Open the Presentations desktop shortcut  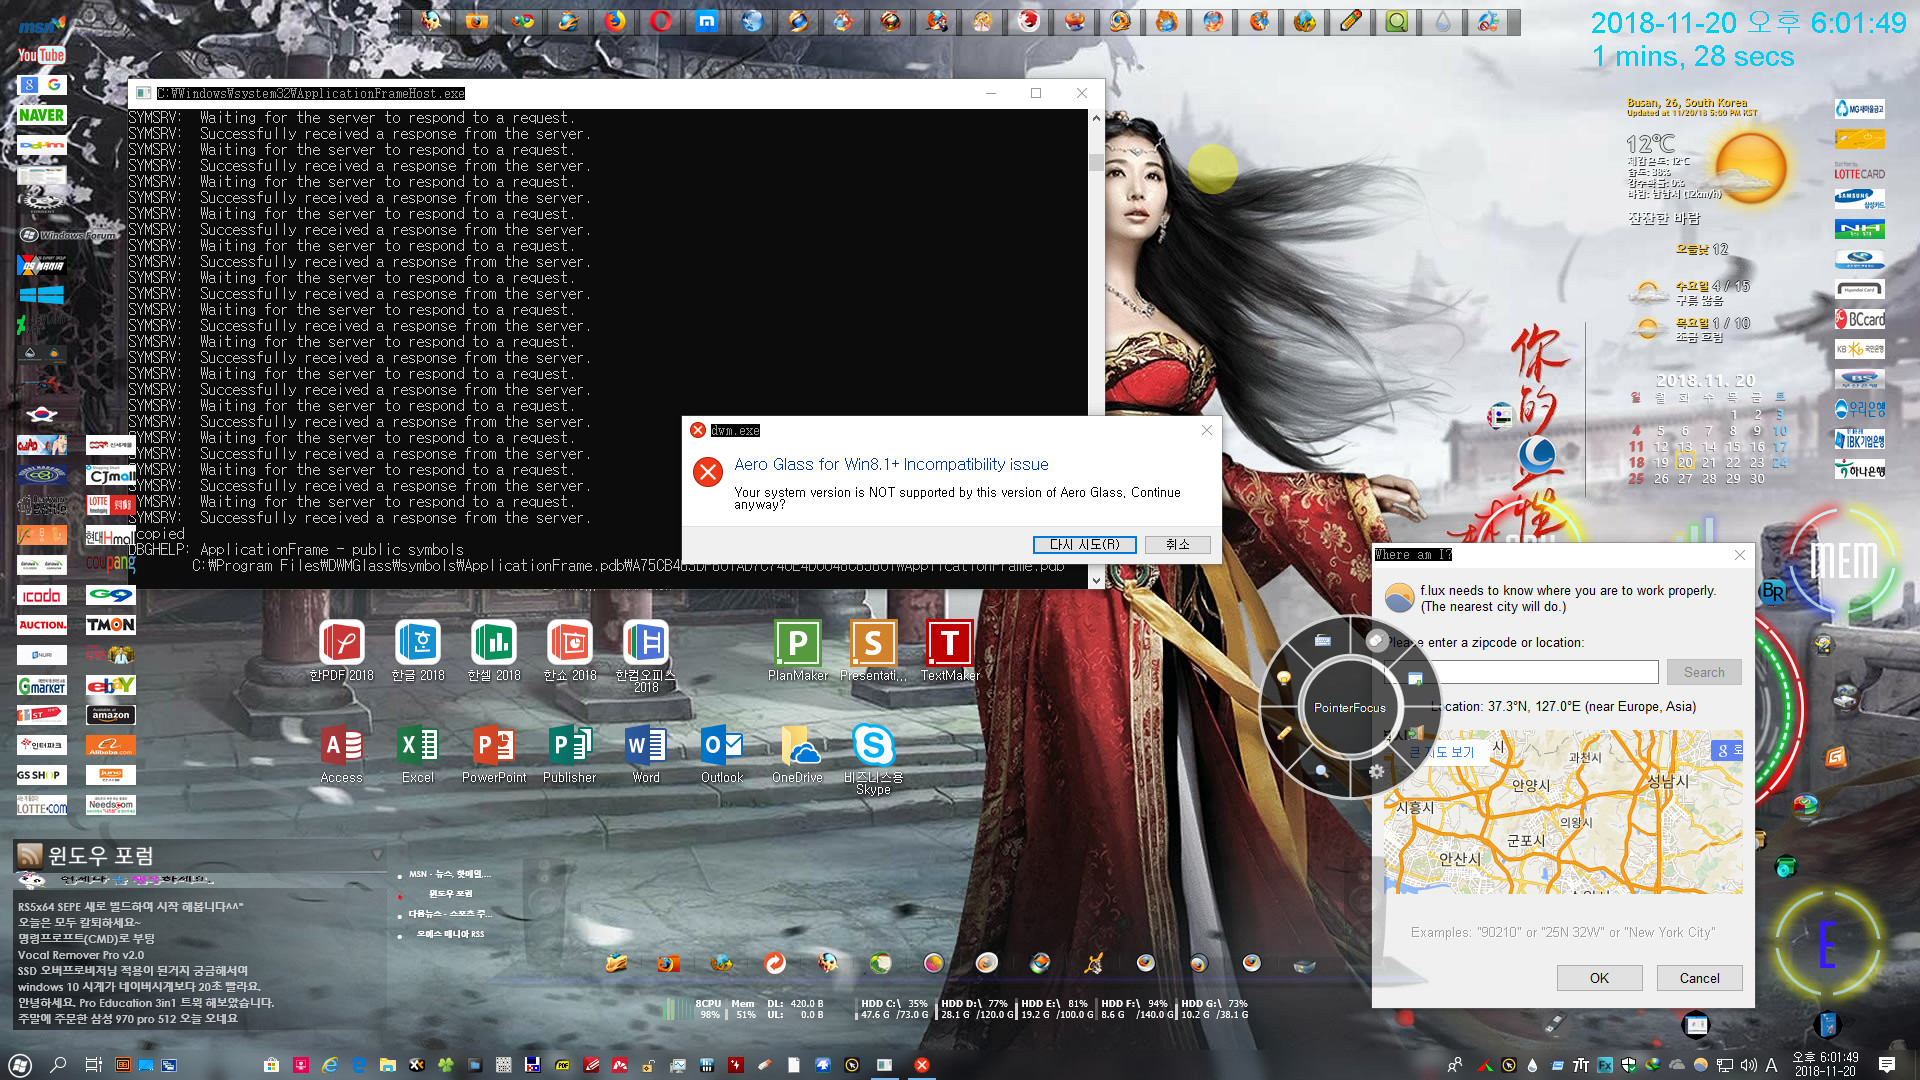pos(873,651)
